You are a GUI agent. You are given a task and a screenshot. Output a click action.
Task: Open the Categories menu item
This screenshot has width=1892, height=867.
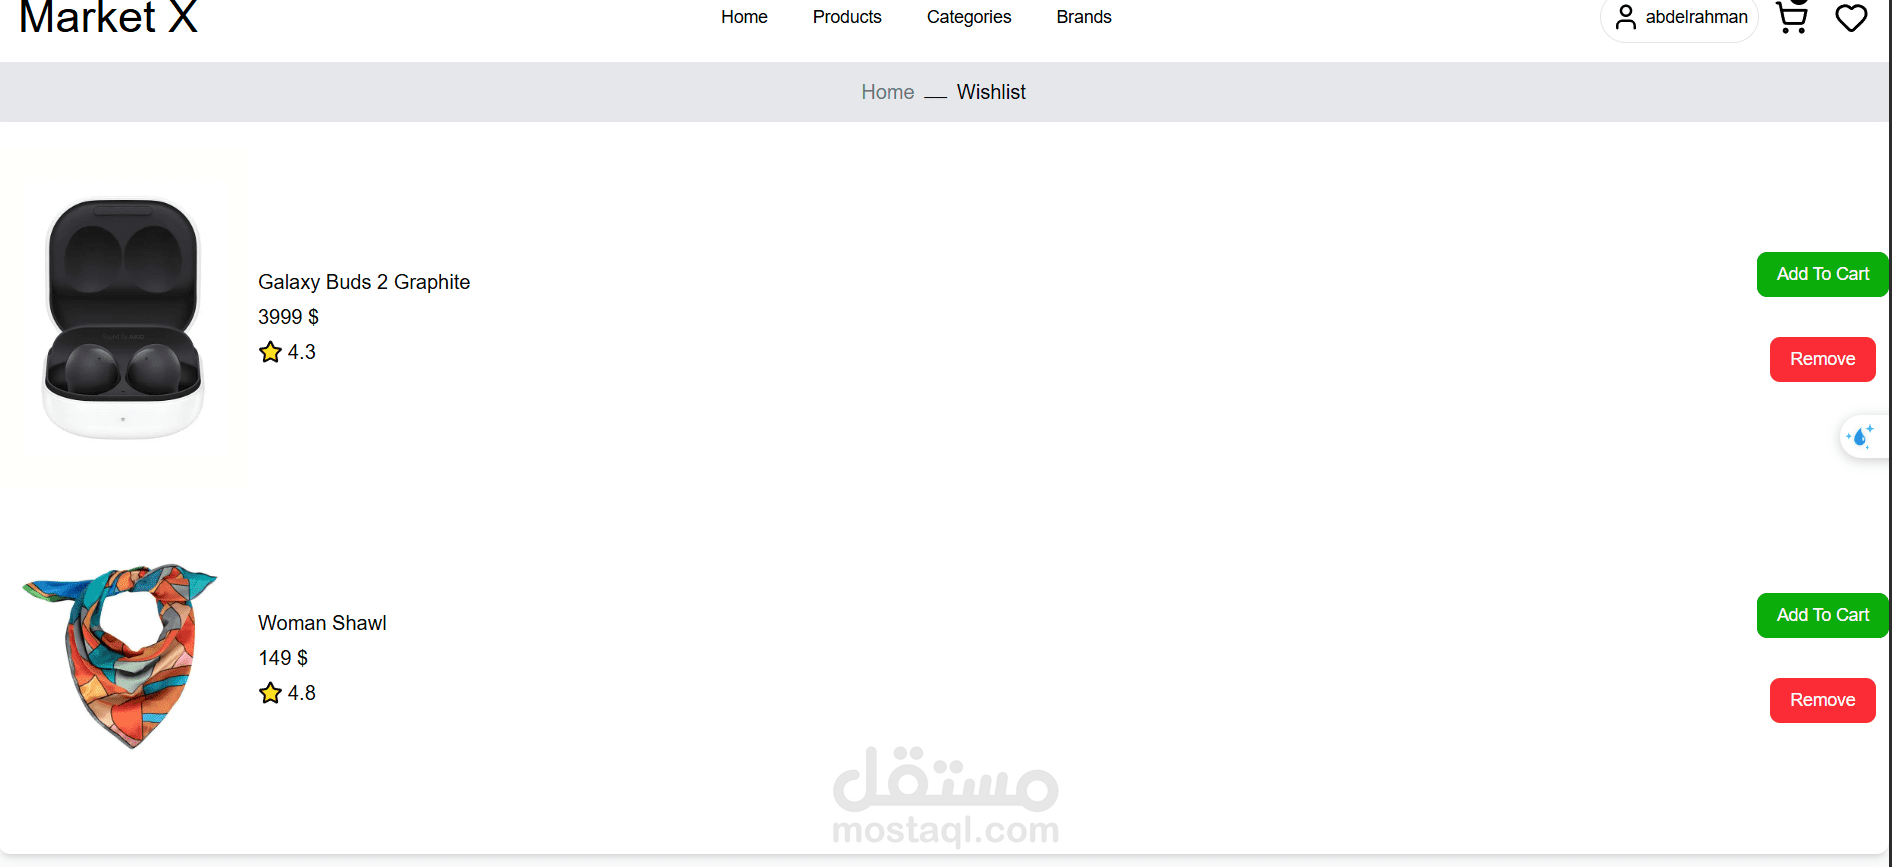click(x=969, y=17)
